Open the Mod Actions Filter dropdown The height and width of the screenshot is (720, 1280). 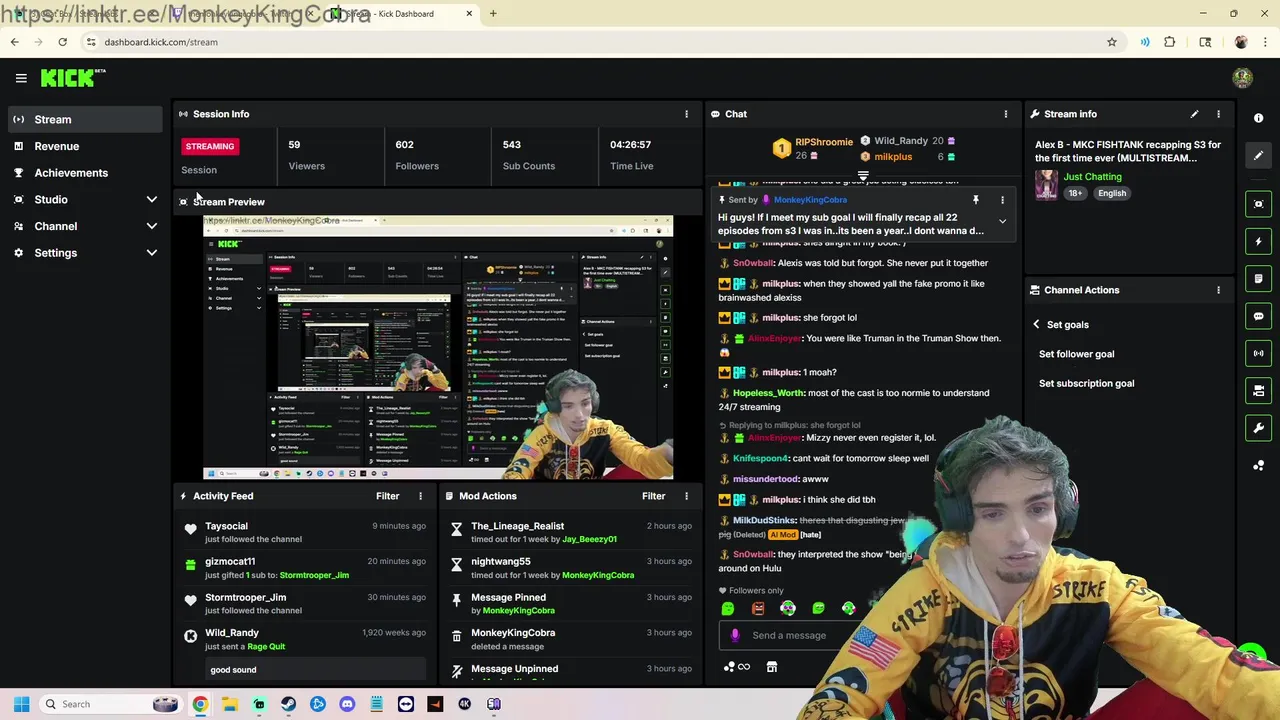point(653,496)
